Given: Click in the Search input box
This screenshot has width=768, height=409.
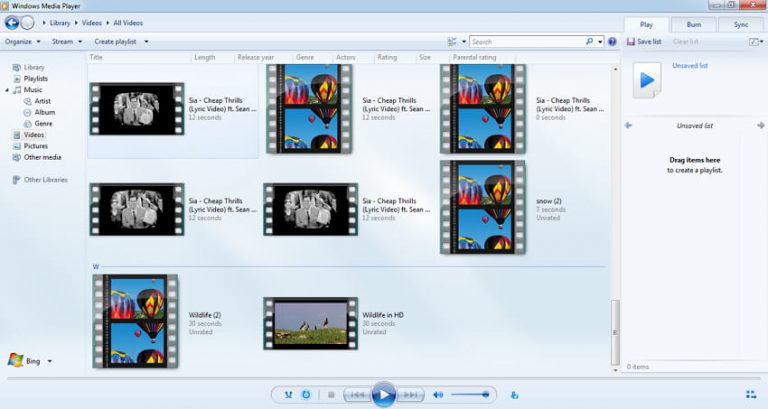Looking at the screenshot, I should [x=527, y=42].
